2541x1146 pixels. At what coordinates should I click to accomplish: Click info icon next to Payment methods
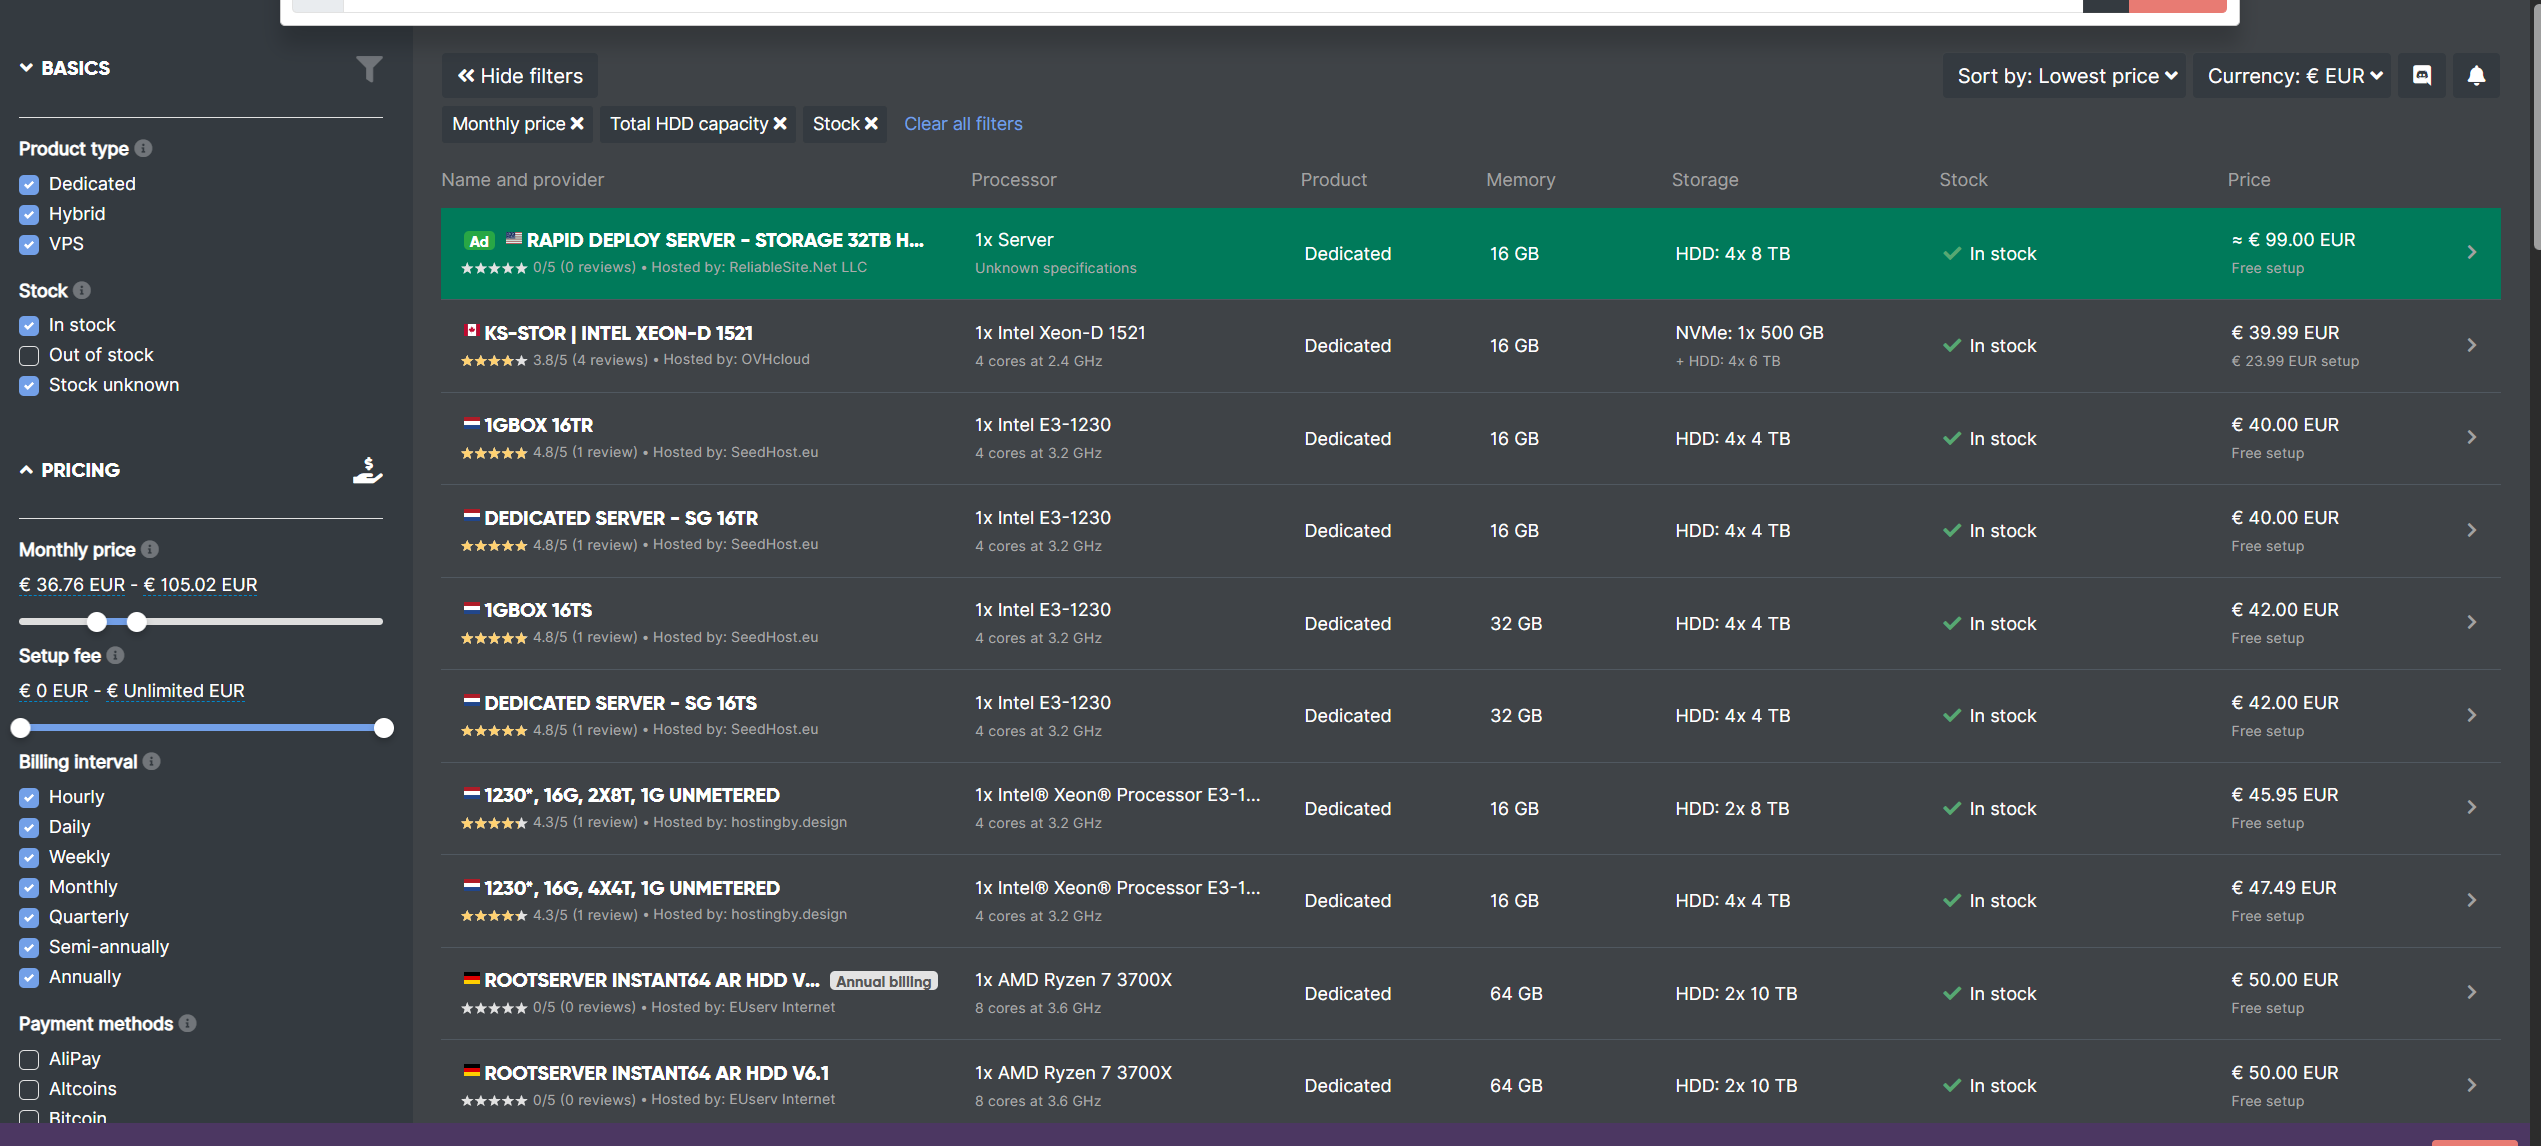click(x=188, y=1023)
